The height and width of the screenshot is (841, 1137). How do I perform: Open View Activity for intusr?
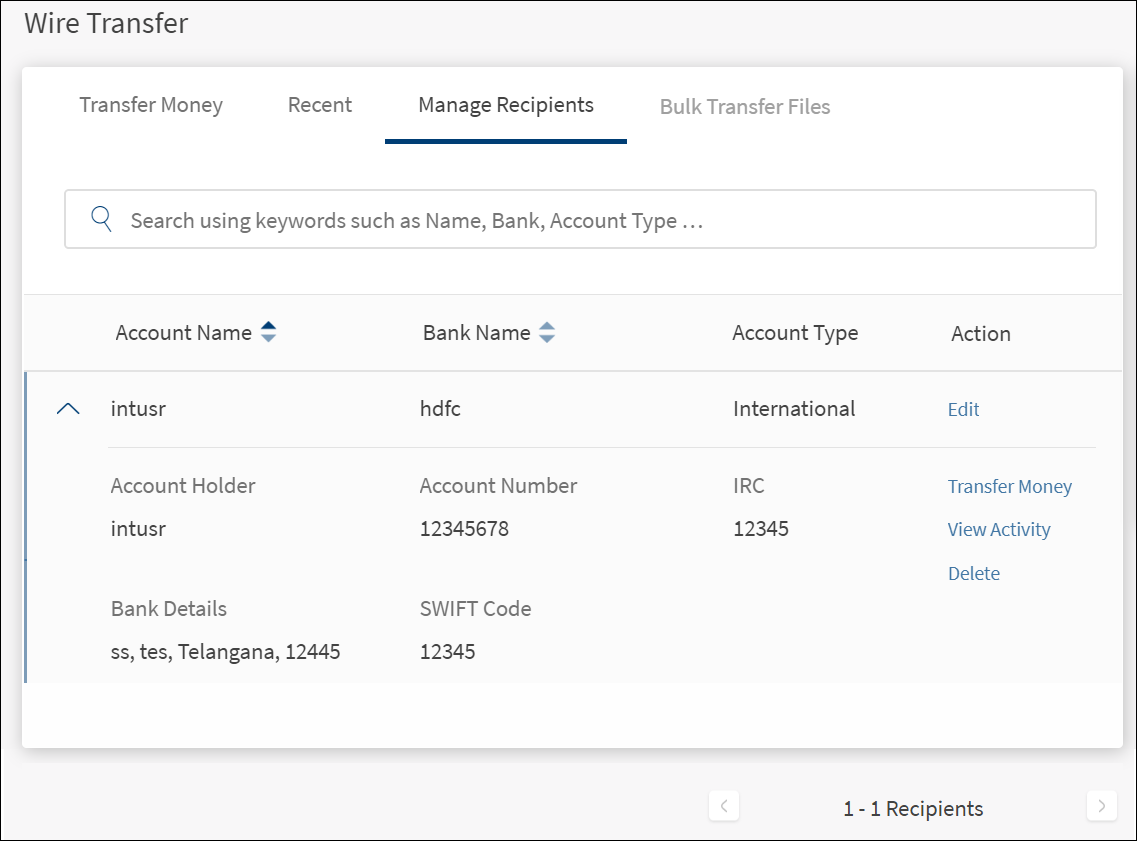coord(998,530)
